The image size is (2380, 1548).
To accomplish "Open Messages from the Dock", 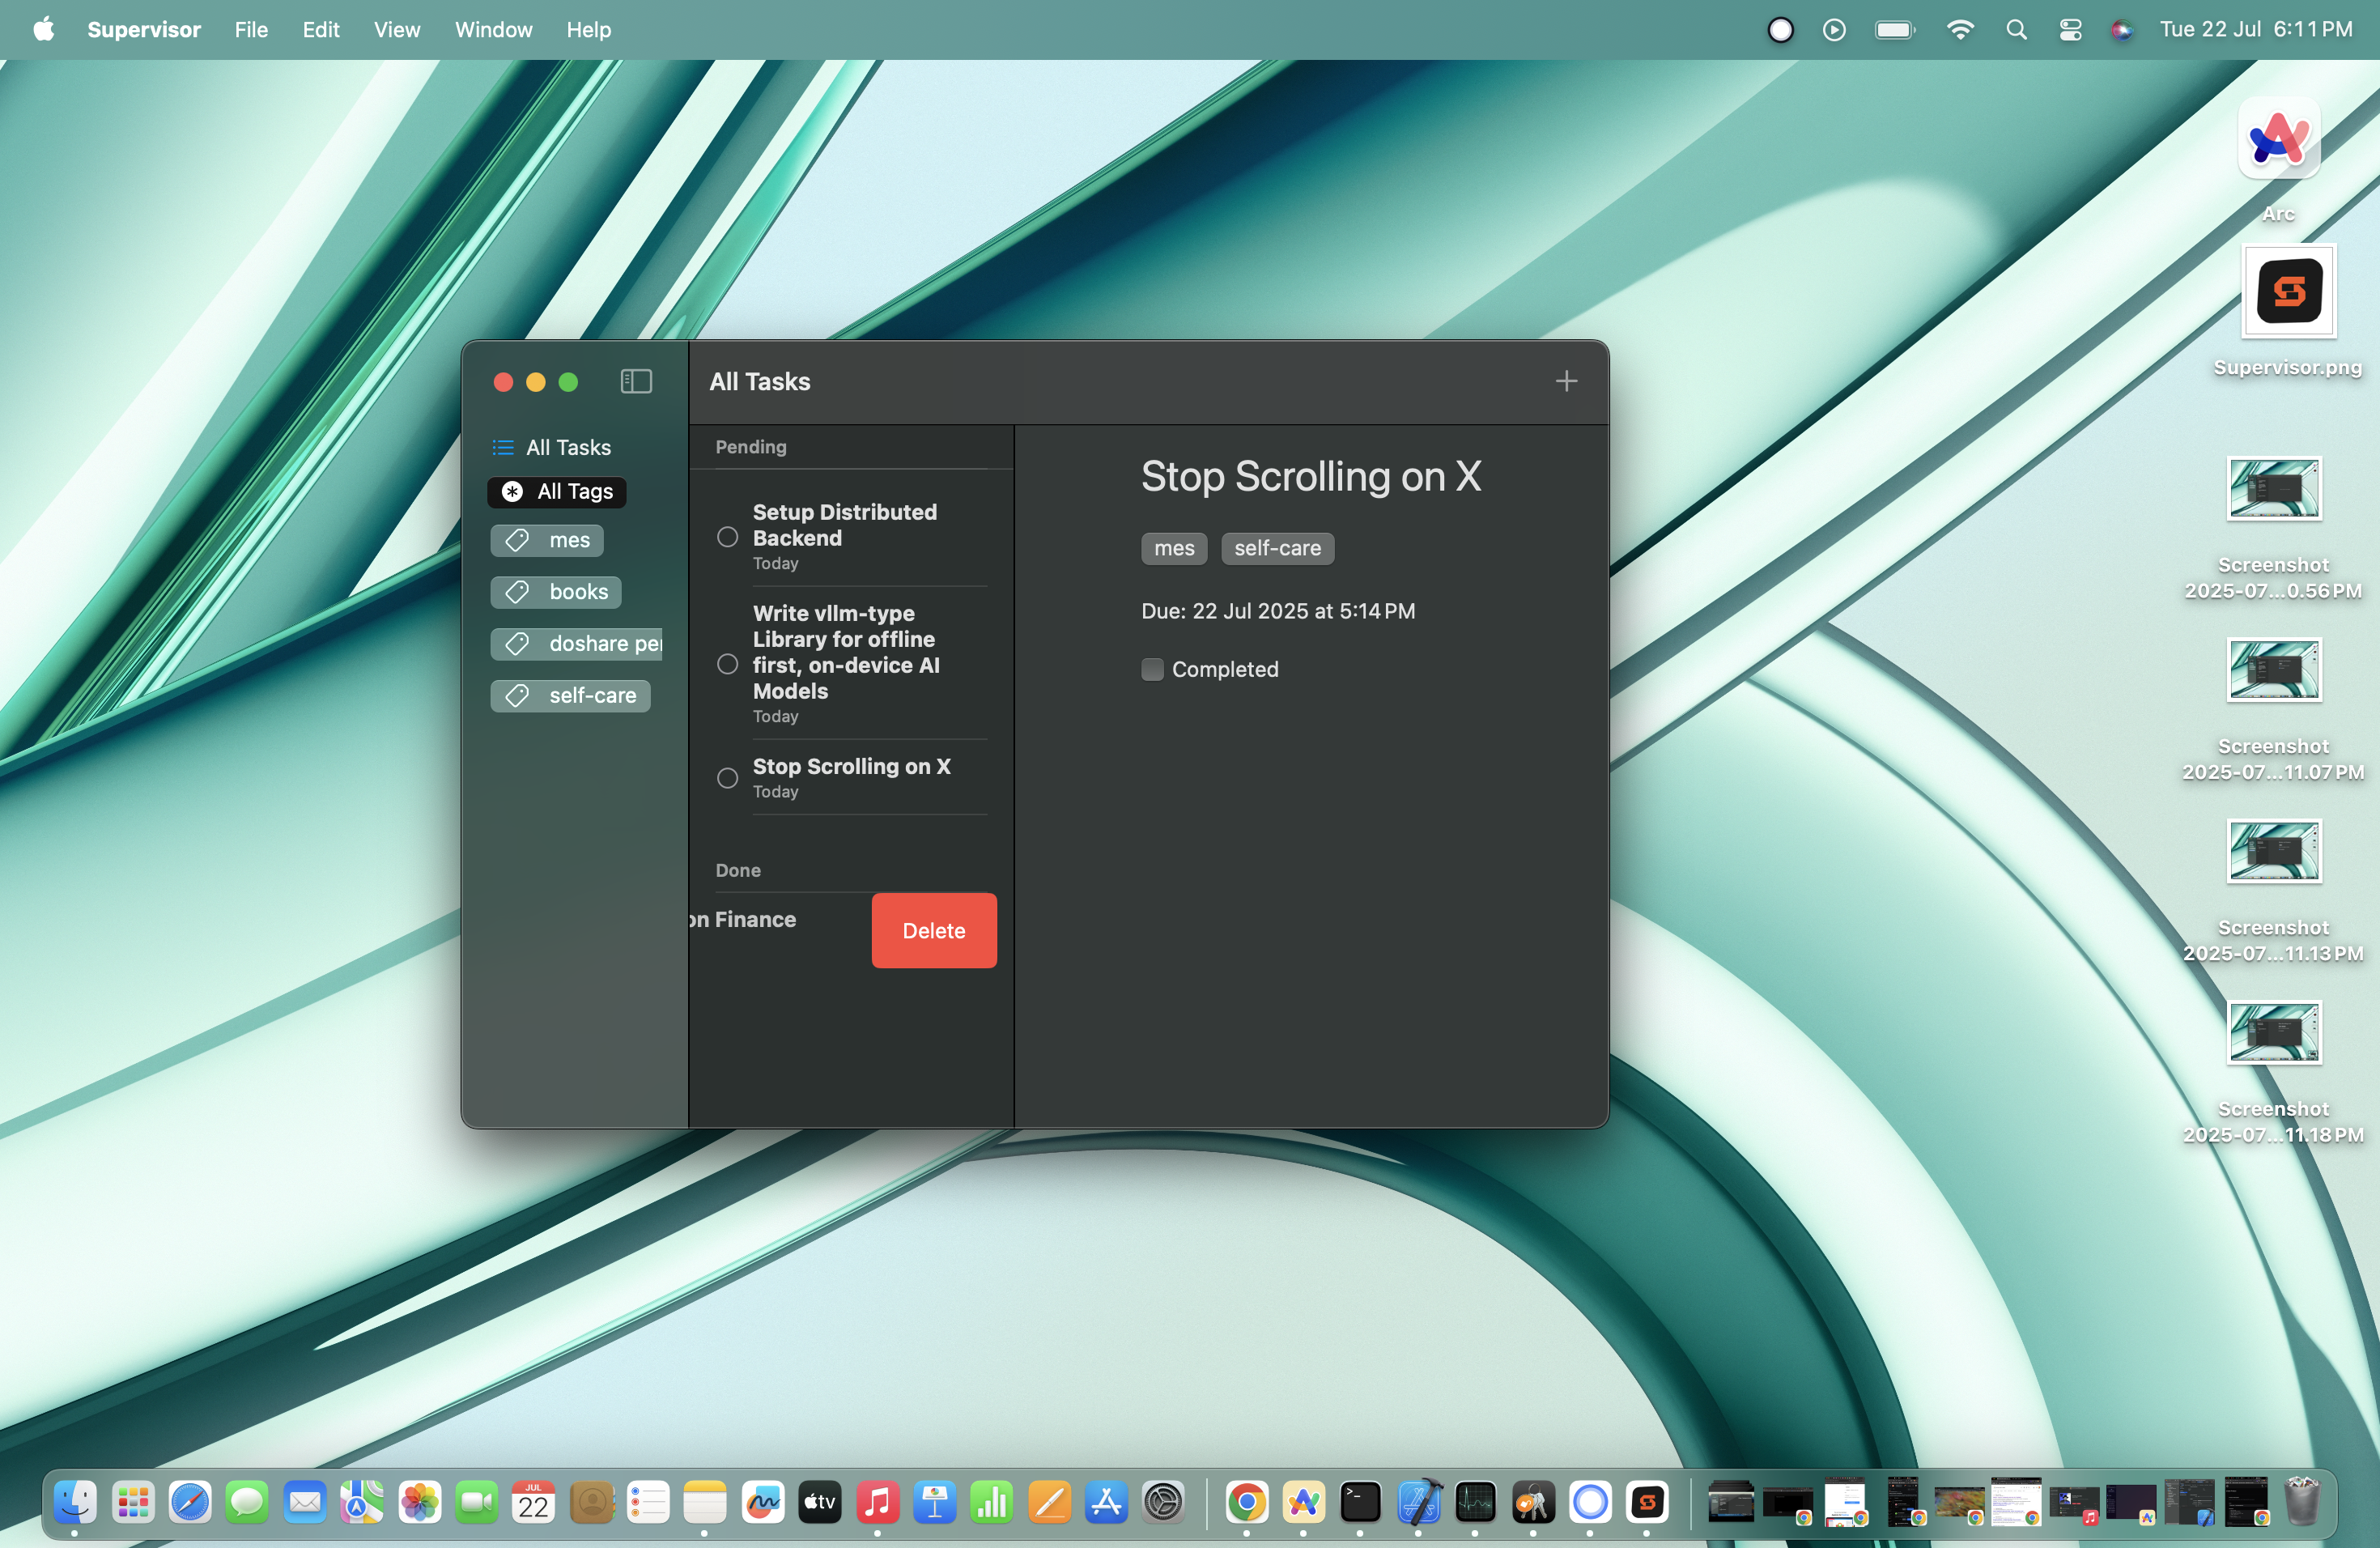I will click(x=247, y=1502).
